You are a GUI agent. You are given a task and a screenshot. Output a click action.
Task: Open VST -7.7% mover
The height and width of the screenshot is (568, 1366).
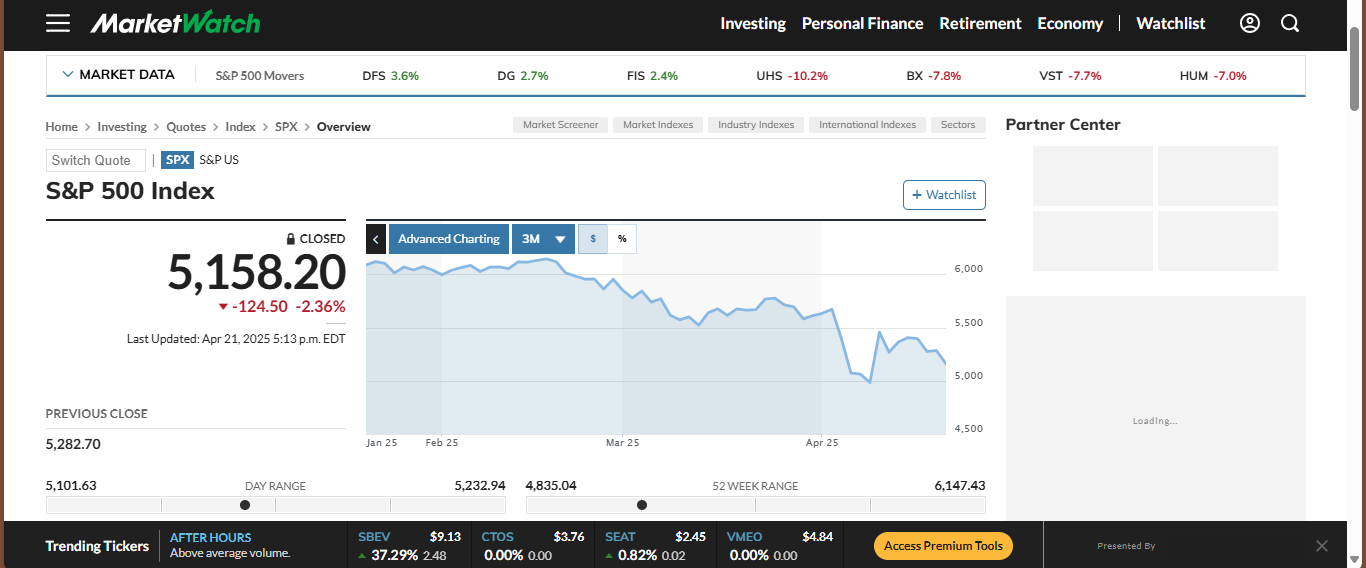tap(1070, 76)
